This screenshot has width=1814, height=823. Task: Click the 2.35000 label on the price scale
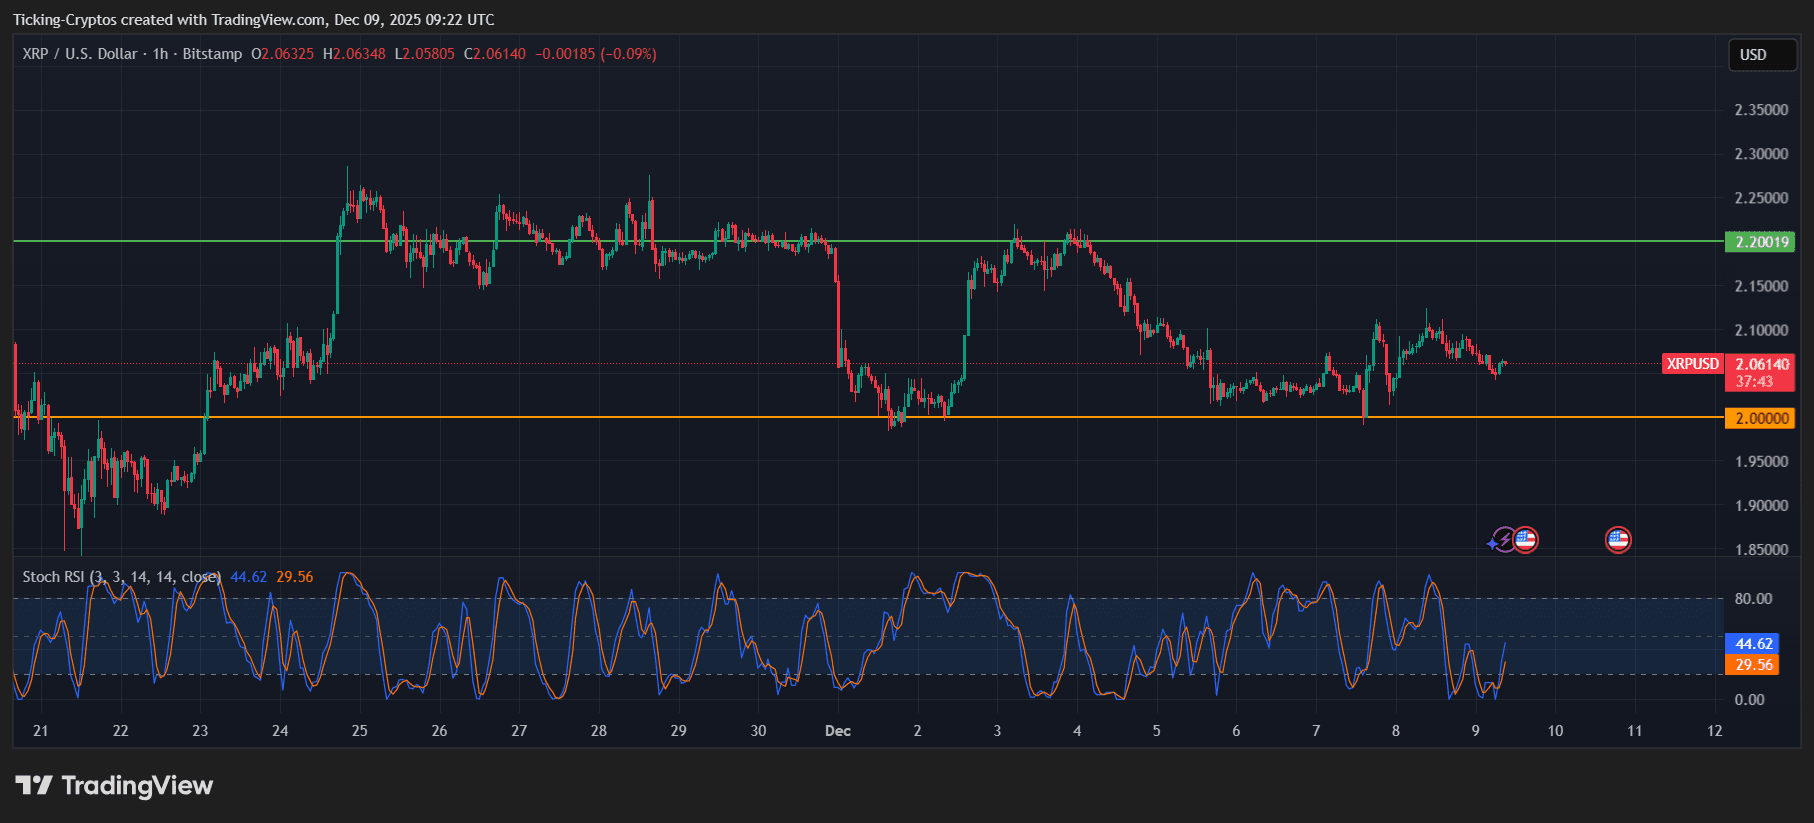1761,110
